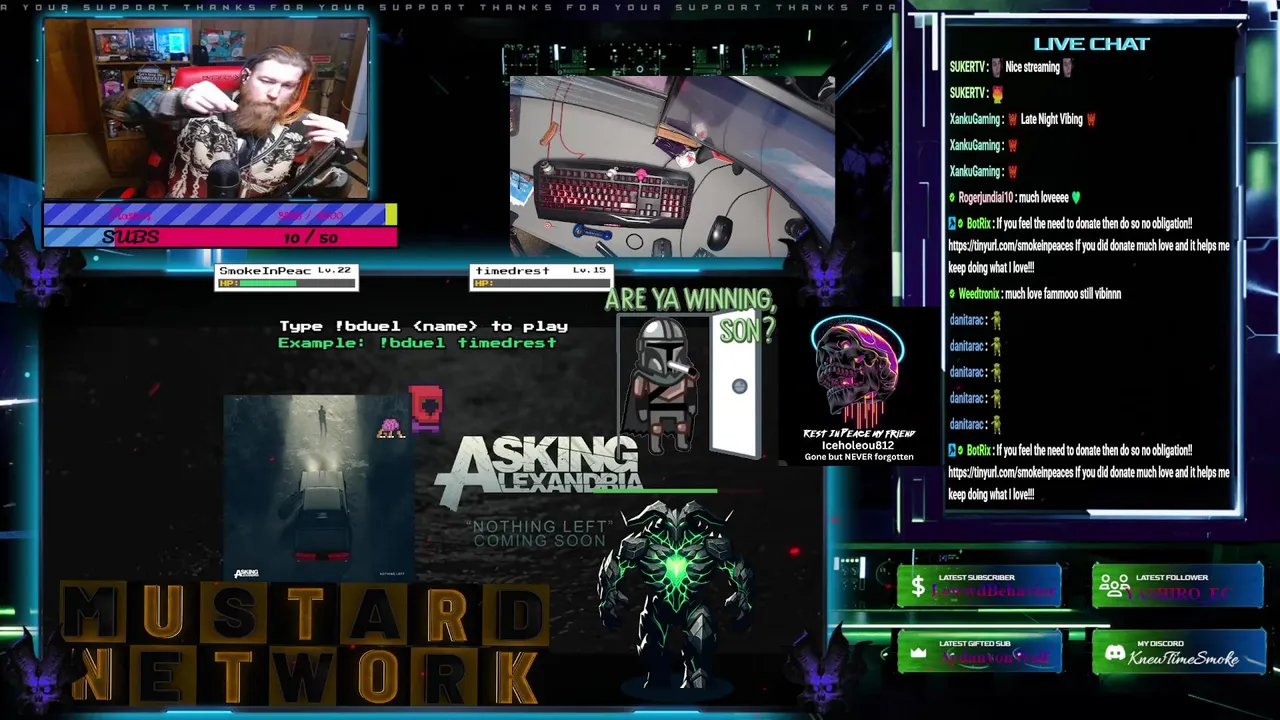Screen dimensions: 1280x720
Task: Click 'Rest In Peace my friend' text
Action: [859, 434]
